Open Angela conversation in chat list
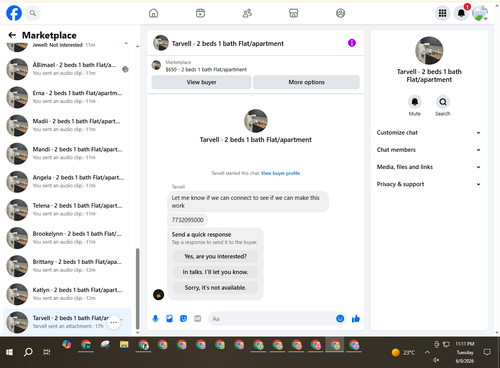 click(x=68, y=182)
